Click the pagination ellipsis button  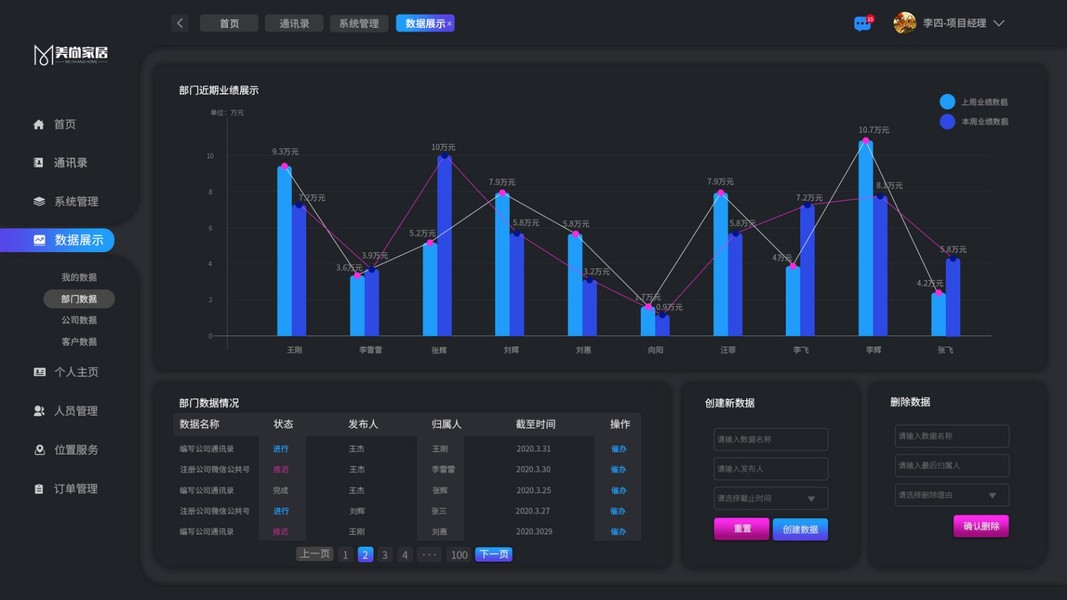[x=429, y=554]
